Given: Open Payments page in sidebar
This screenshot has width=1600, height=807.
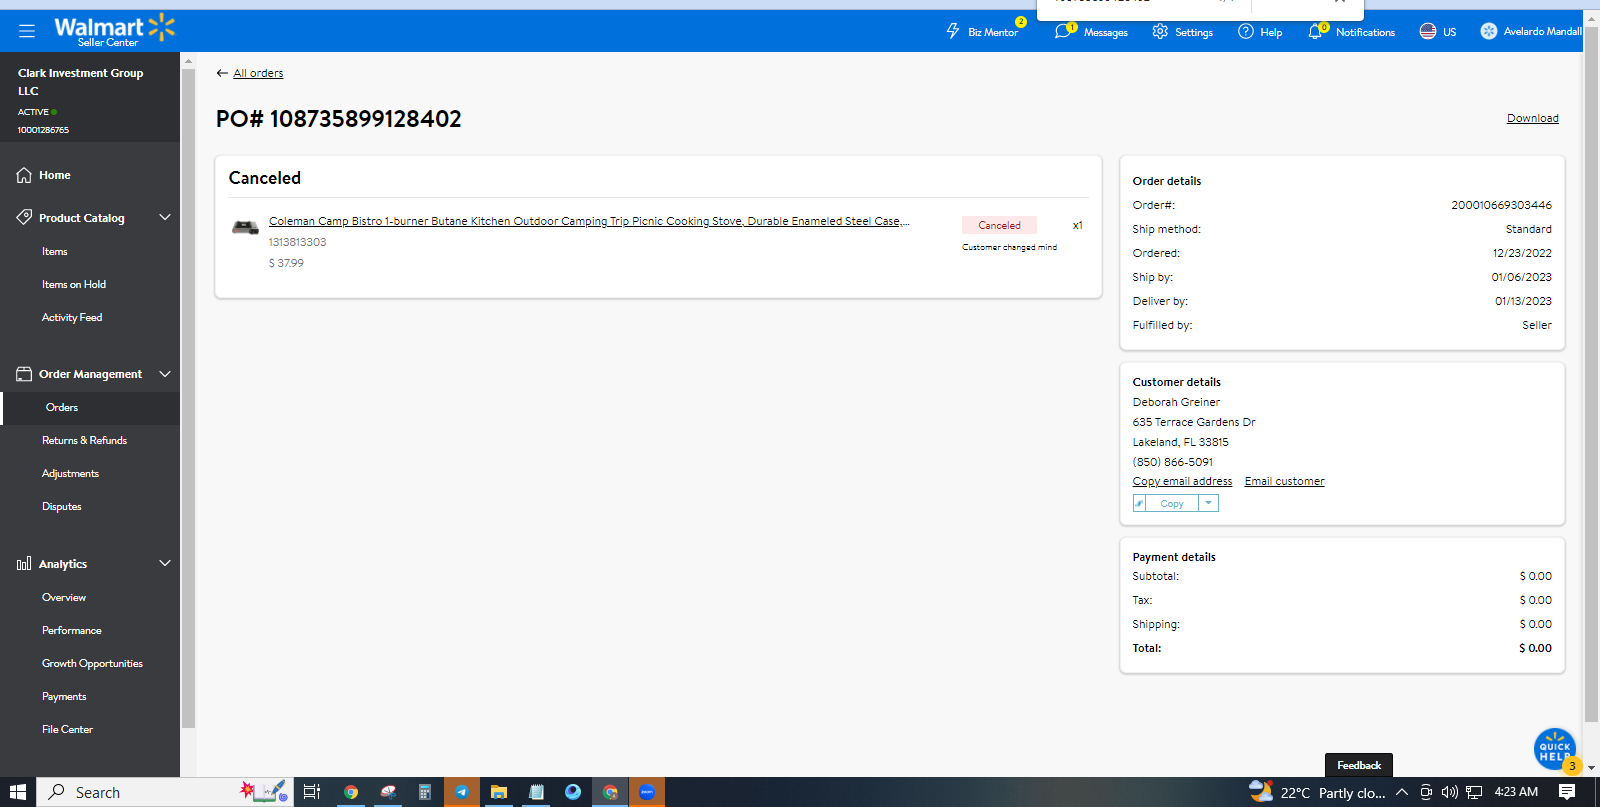Looking at the screenshot, I should 64,697.
